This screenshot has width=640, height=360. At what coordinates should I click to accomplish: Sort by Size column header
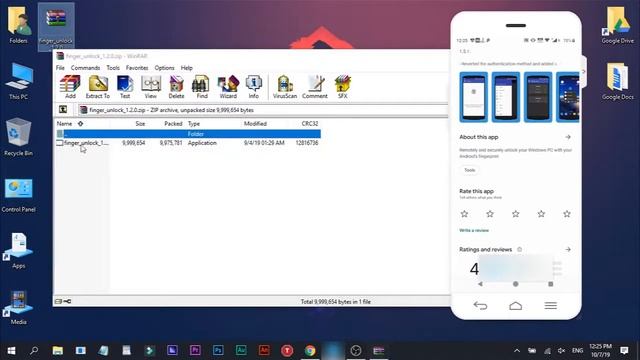pos(140,124)
